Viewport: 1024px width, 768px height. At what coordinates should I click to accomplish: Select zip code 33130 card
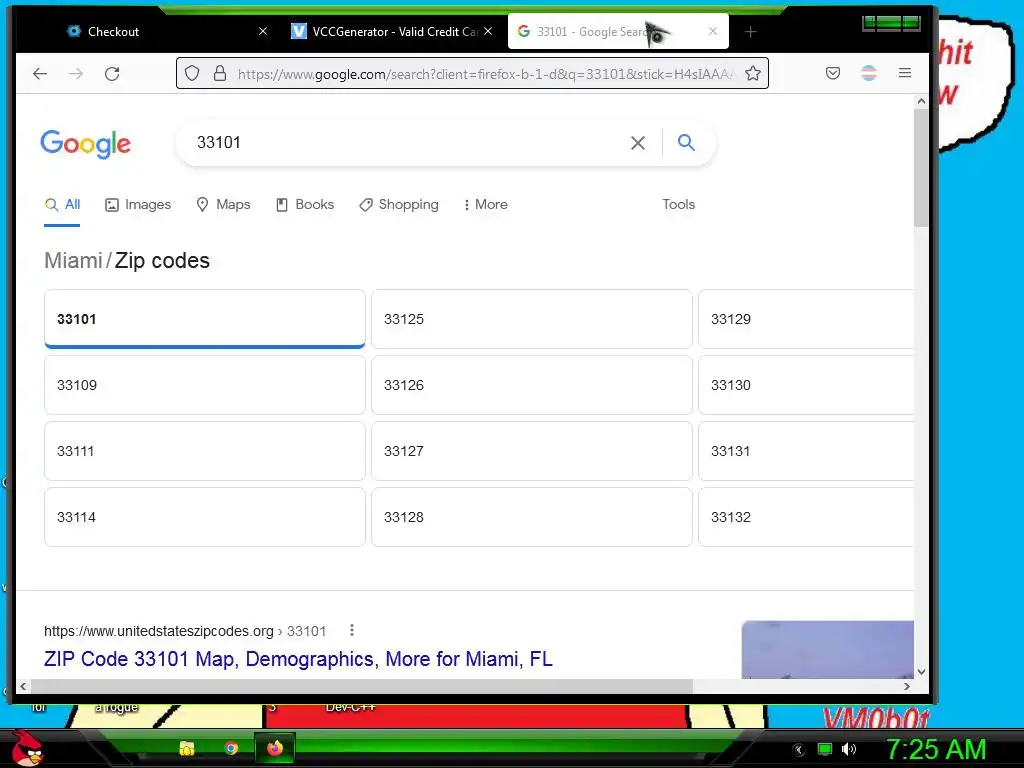tap(806, 385)
